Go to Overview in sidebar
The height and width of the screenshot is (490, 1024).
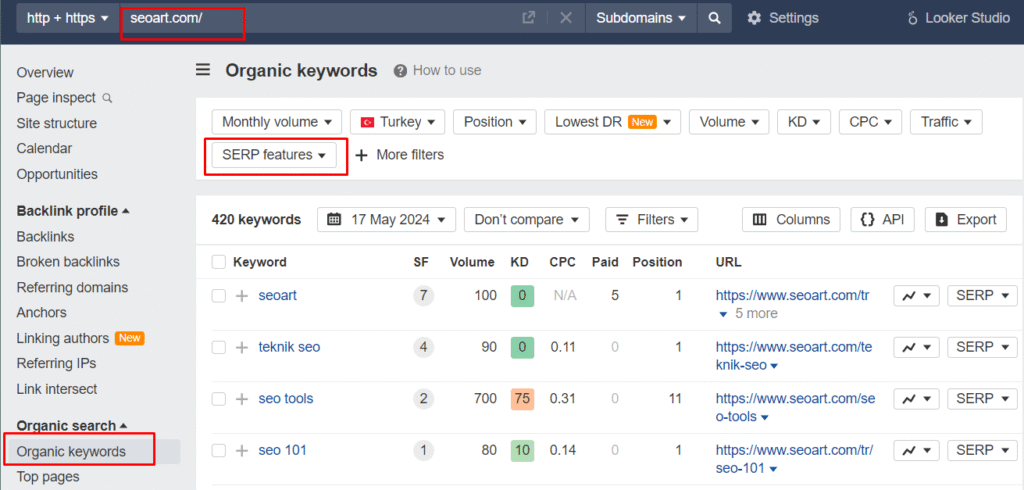45,73
